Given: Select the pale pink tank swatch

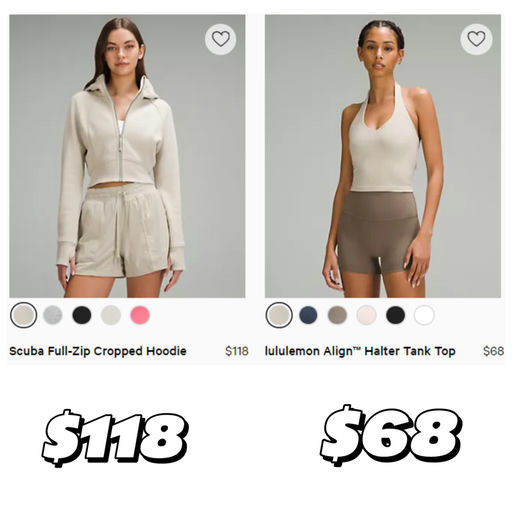Looking at the screenshot, I should coord(366,315).
